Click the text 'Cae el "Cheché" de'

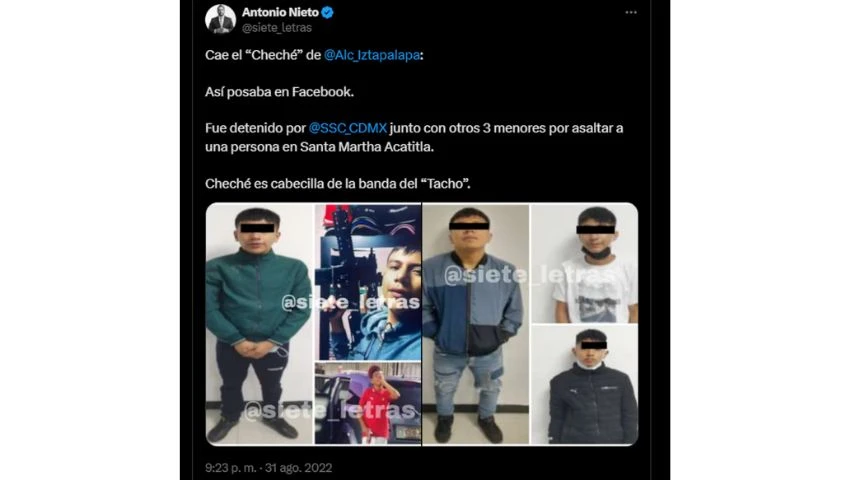tap(263, 55)
